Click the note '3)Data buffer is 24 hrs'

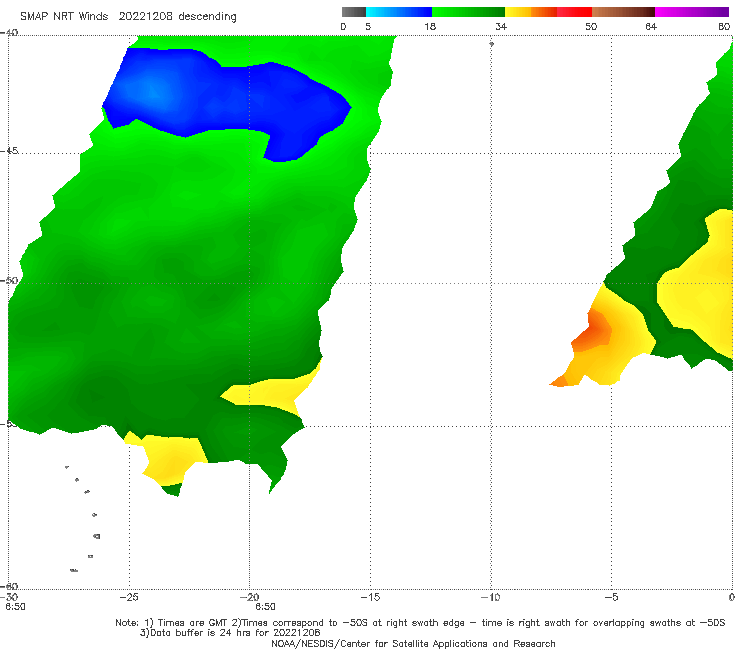point(230,633)
